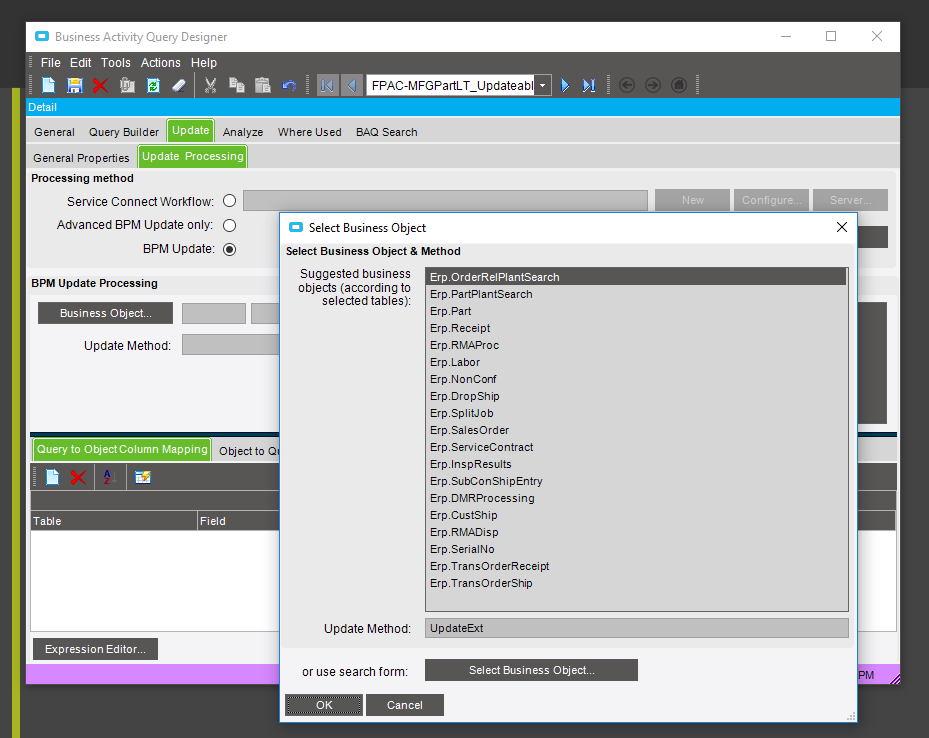This screenshot has height=738, width=929.
Task: Switch to the Query Builder tab
Action: (x=124, y=132)
